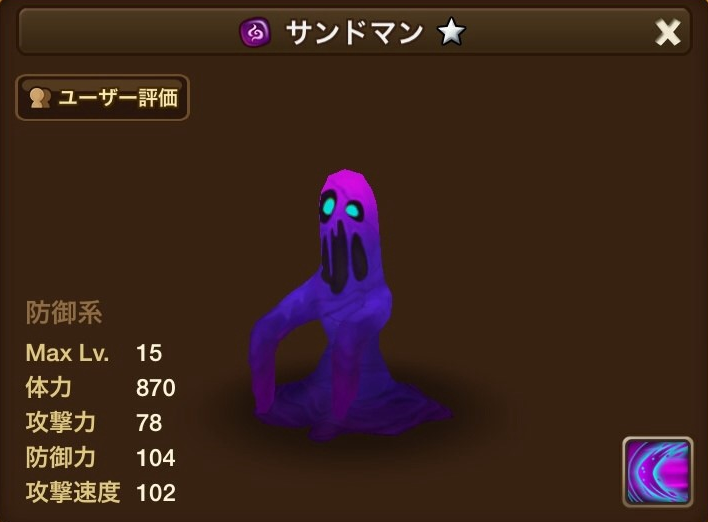Viewport: 708px width, 522px height.
Task: Open the ユーザー評価 user reviews button
Action: click(x=102, y=98)
